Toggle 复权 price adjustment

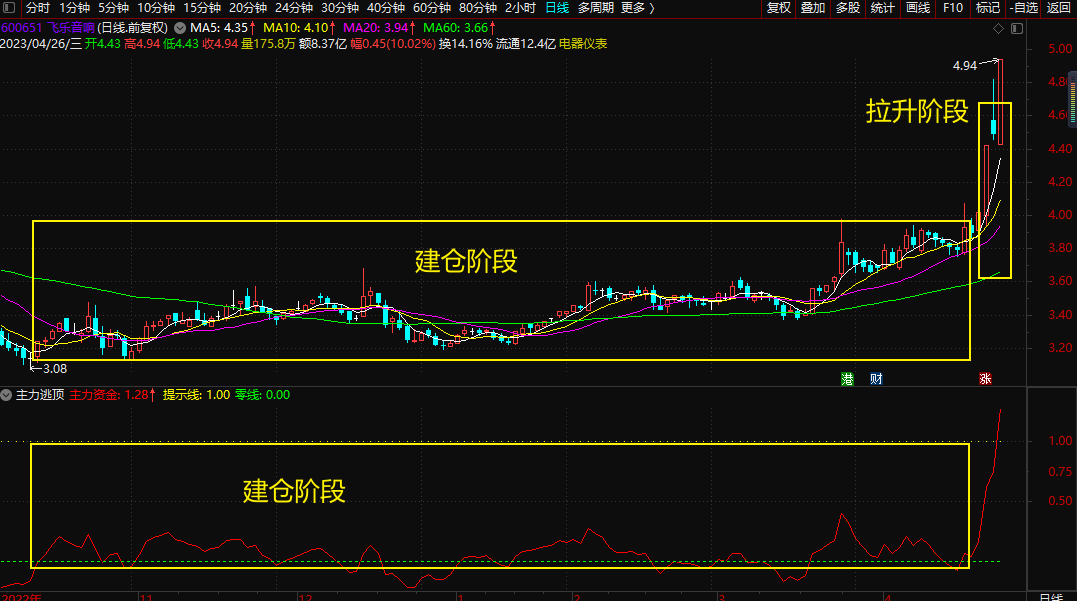click(x=778, y=8)
